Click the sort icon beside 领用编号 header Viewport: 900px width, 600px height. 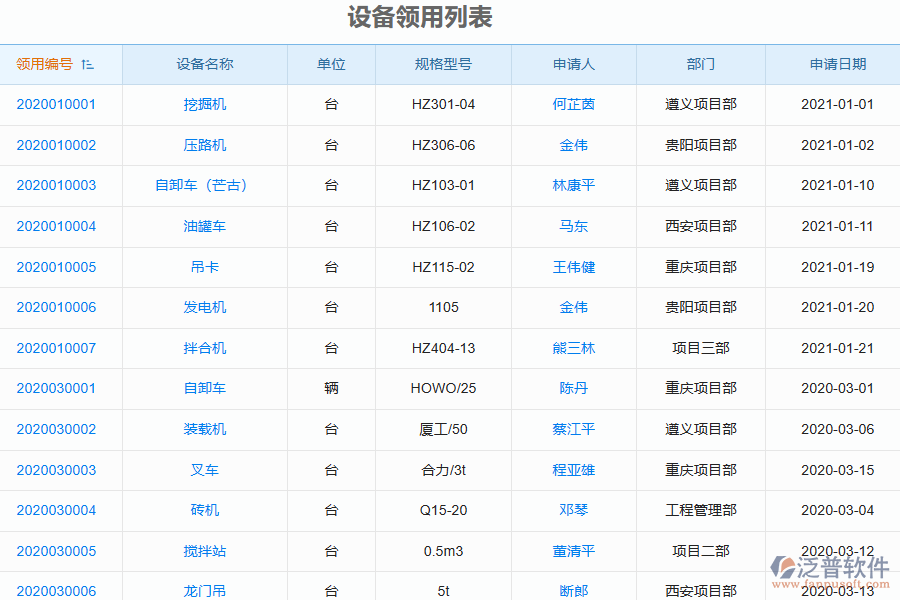(87, 63)
